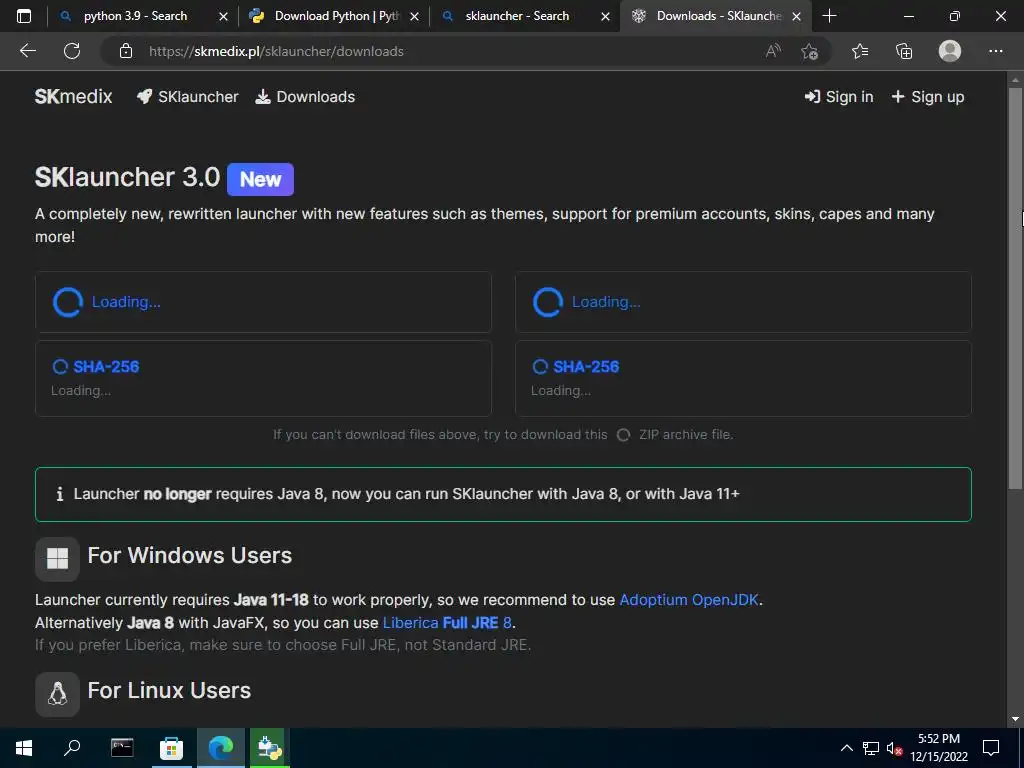Click the page vertical scrollbar thumb
1024x768 pixels.
1015,287
